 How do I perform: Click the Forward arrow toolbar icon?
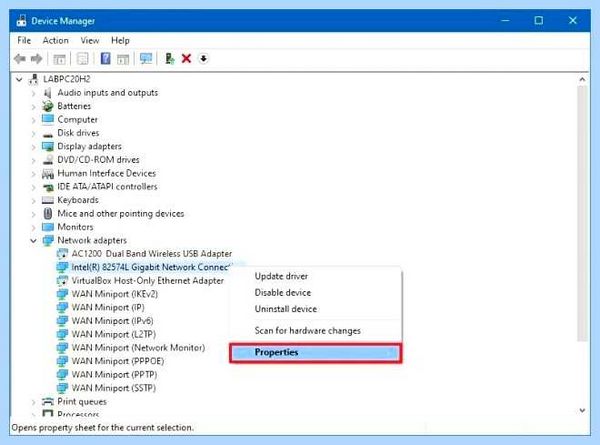click(36, 59)
